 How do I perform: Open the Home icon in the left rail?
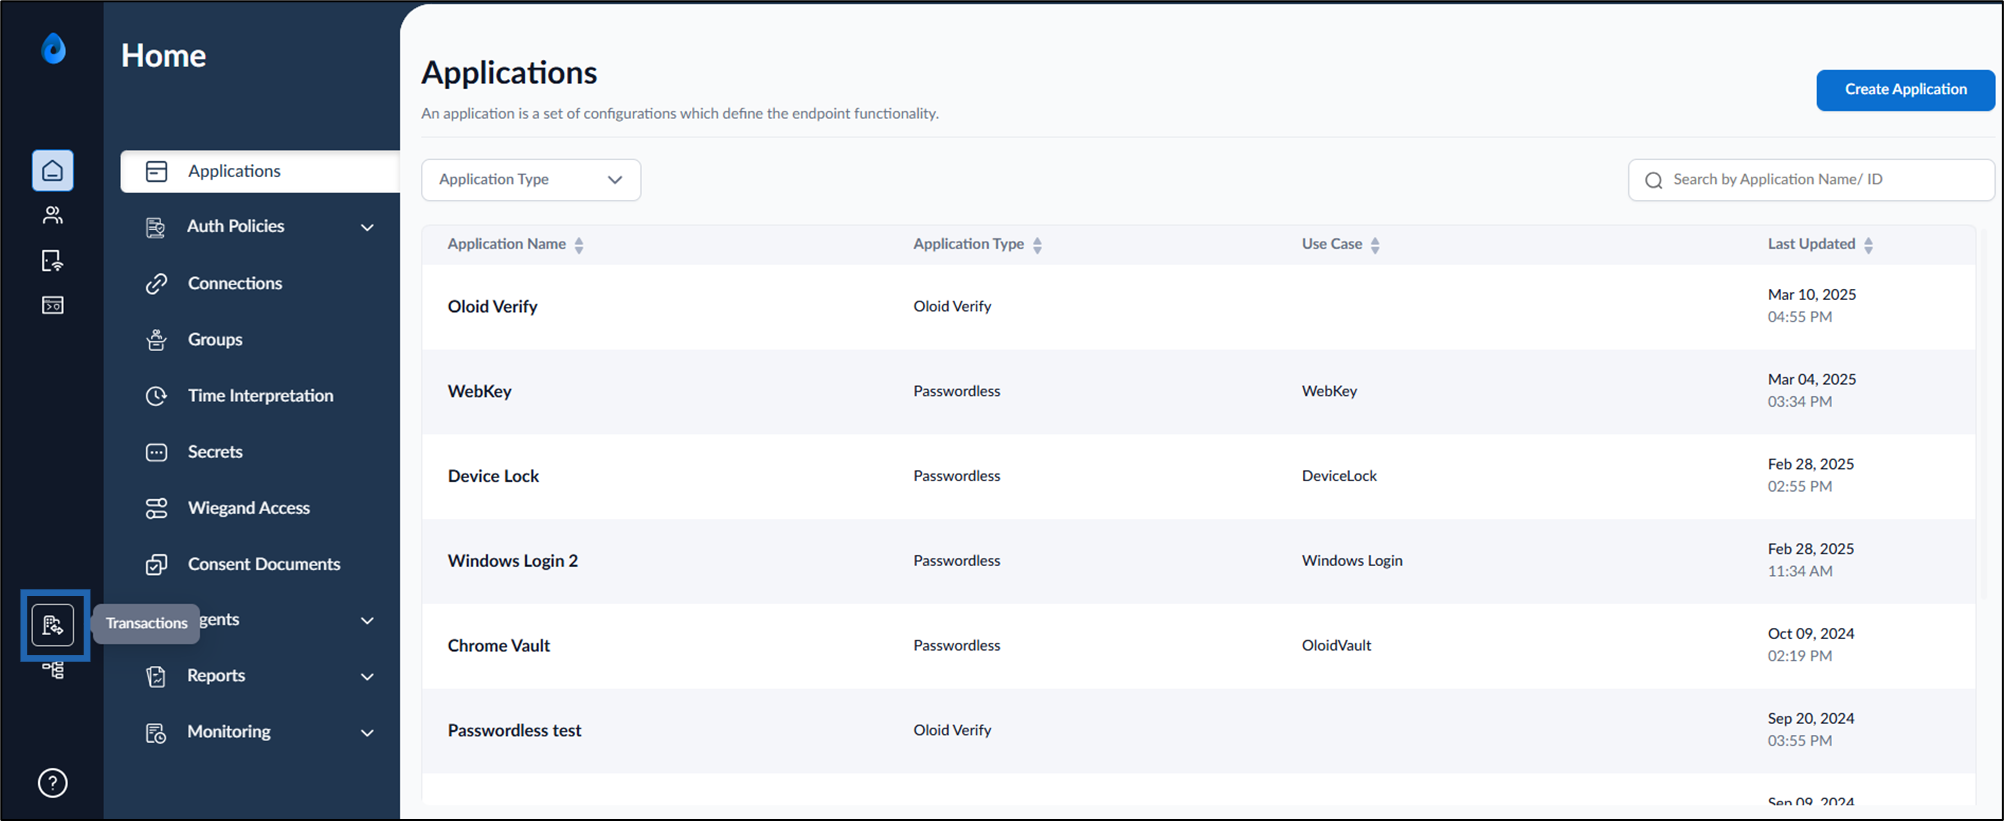[53, 171]
